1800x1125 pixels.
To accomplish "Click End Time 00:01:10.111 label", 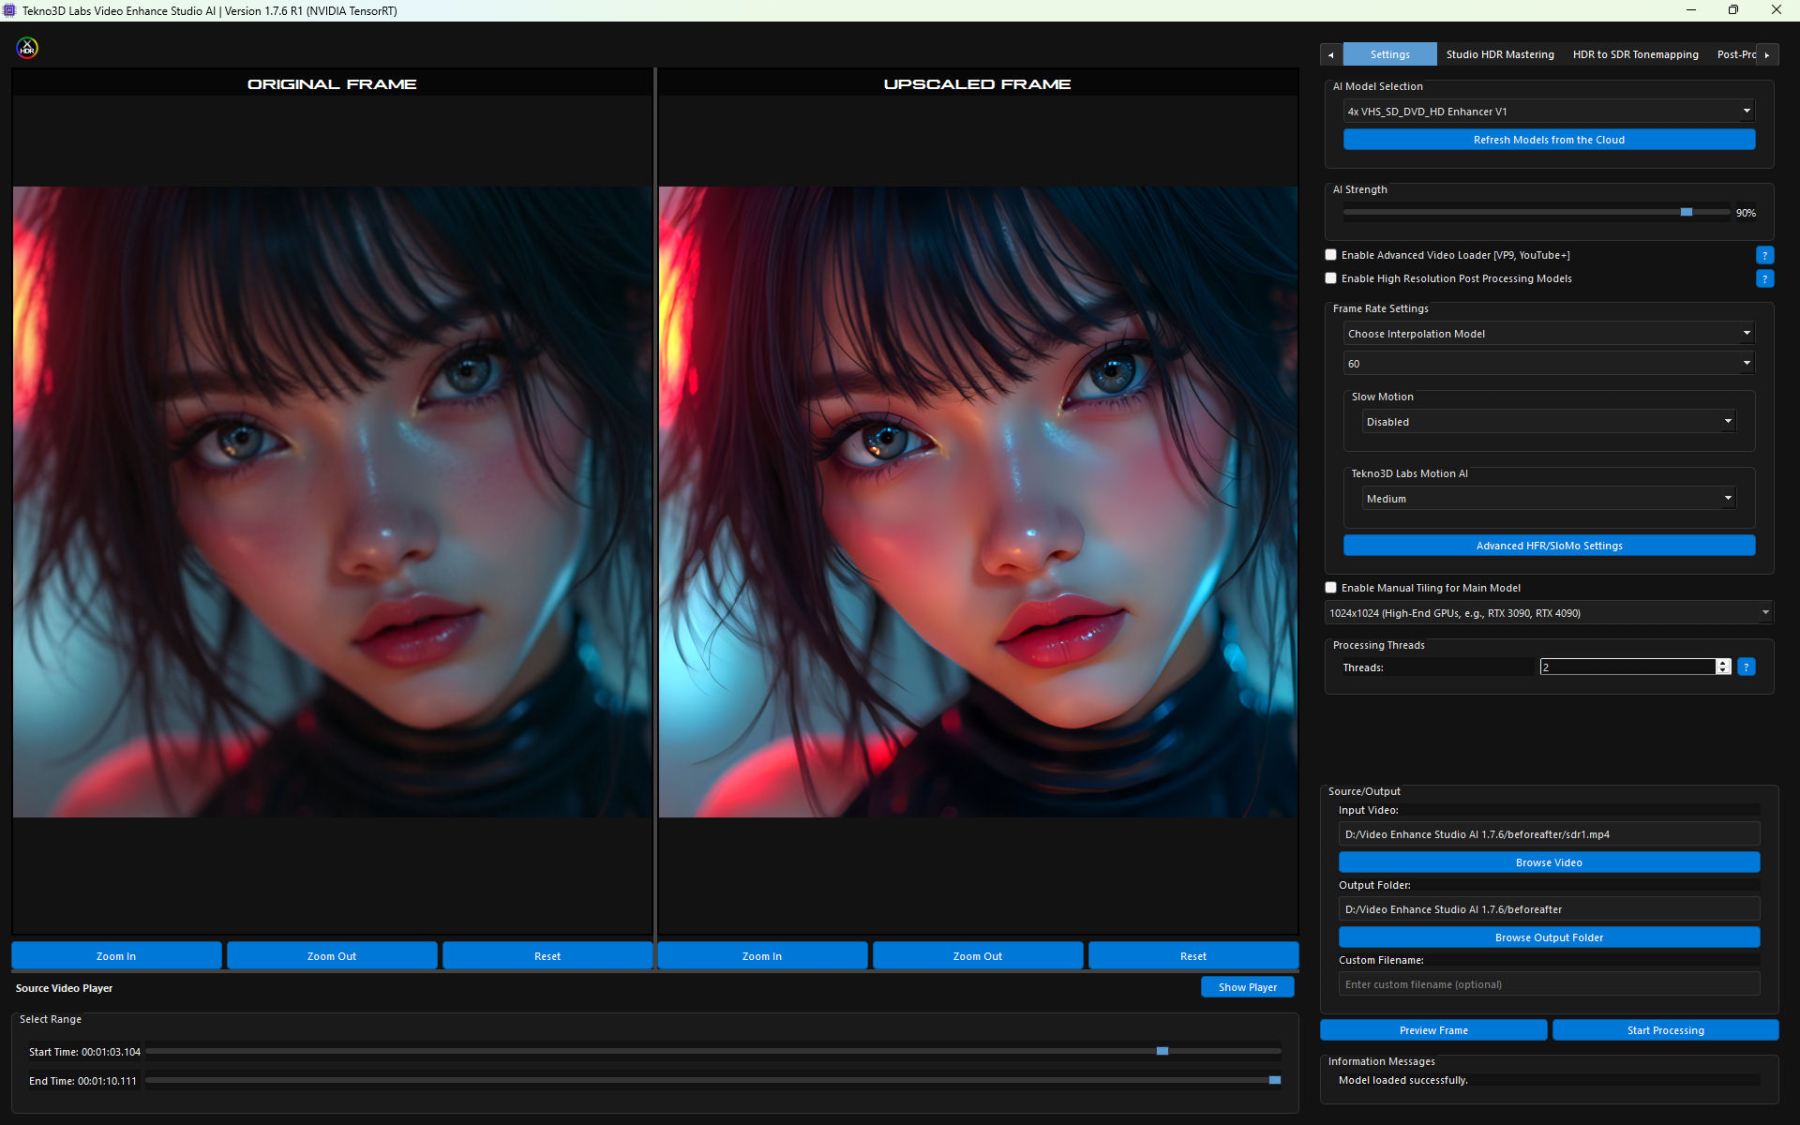I will (x=83, y=1081).
